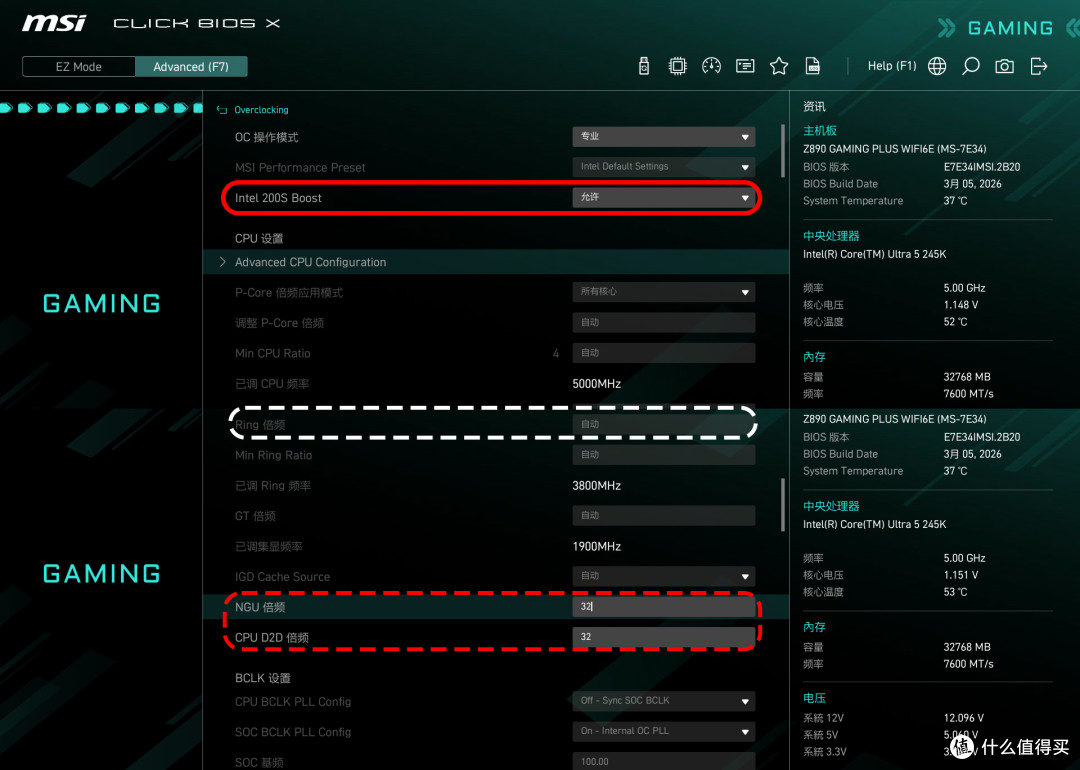
Task: Open the P-Core 倍频应用模式 dropdown
Action: [x=663, y=292]
